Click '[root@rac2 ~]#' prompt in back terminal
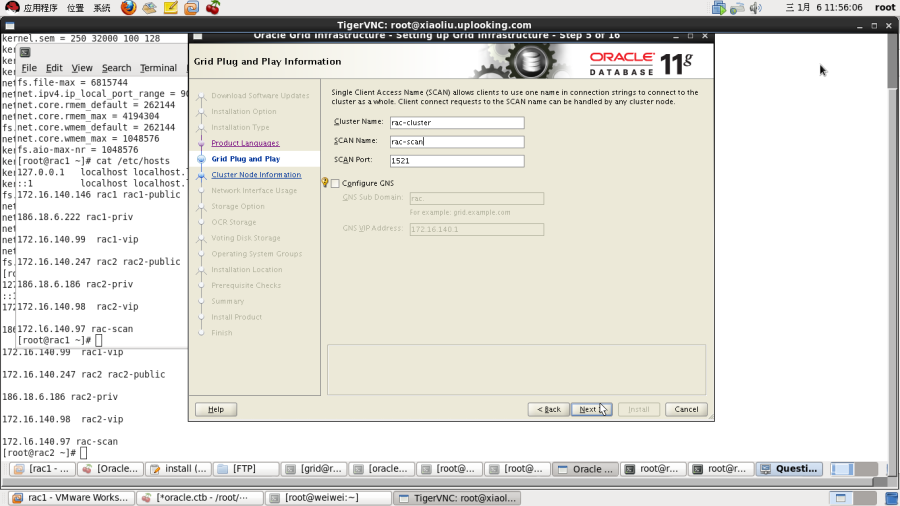The image size is (900, 506). [39, 453]
